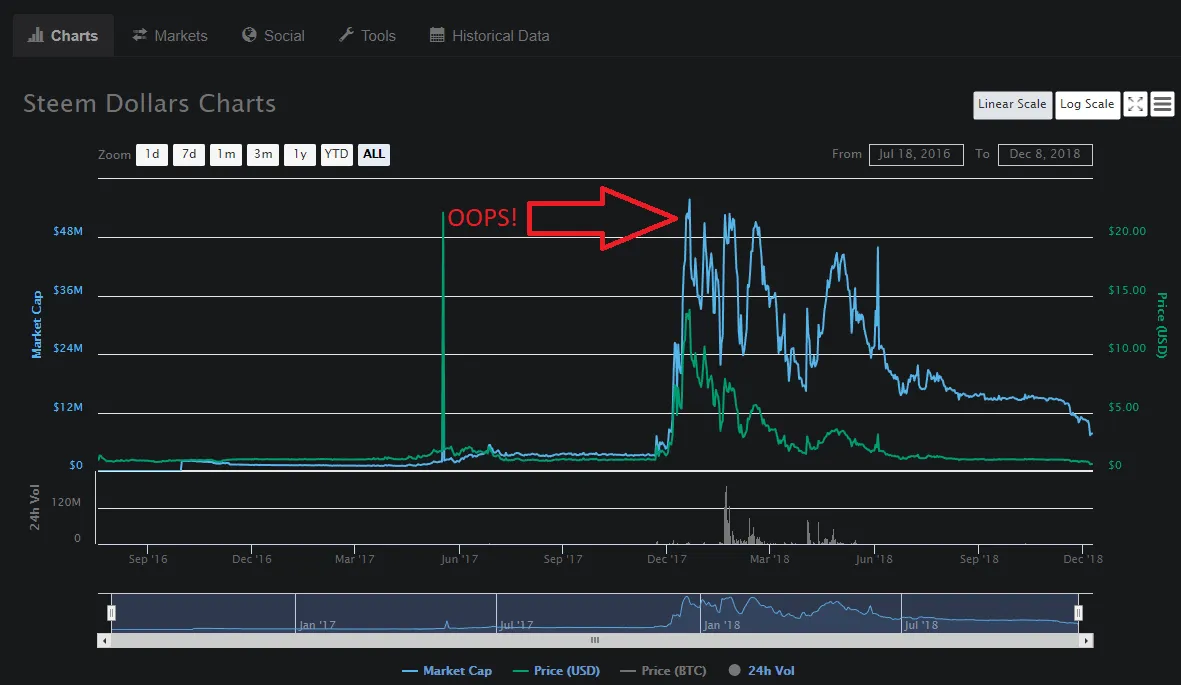The image size is (1181, 685).
Task: Click the navigator scrollbar right arrow
Action: [1086, 641]
